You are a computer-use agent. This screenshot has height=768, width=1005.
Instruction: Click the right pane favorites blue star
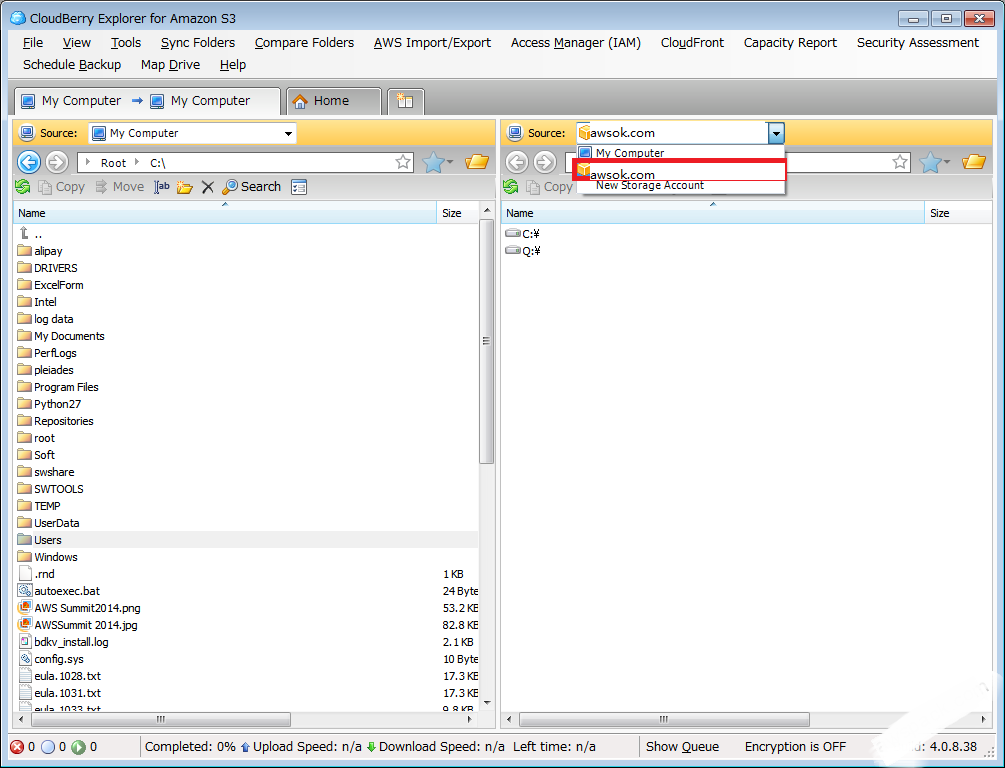(931, 162)
